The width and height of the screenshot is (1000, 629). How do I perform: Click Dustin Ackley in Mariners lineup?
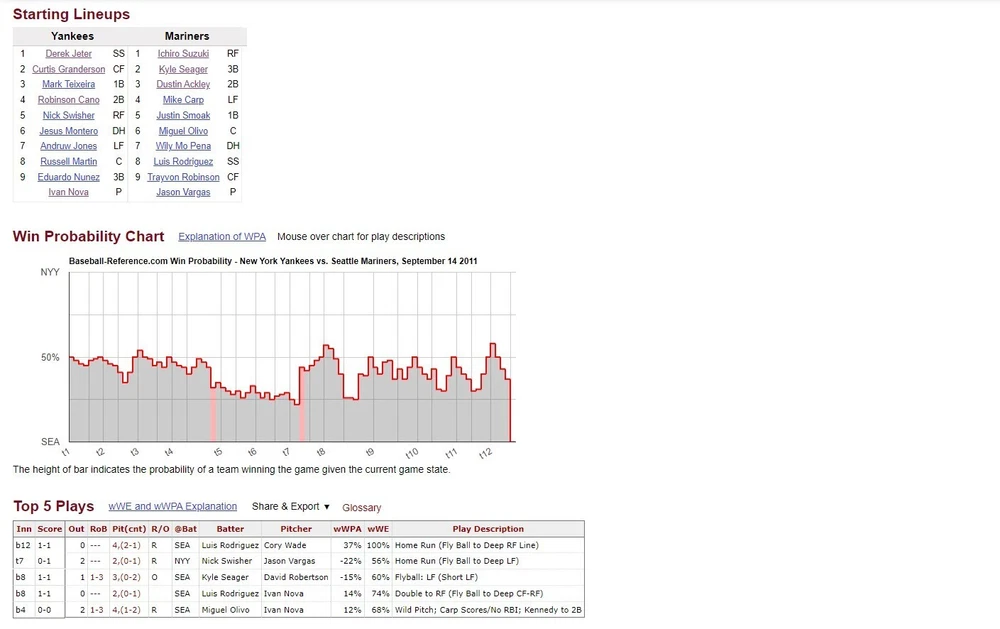(x=183, y=85)
